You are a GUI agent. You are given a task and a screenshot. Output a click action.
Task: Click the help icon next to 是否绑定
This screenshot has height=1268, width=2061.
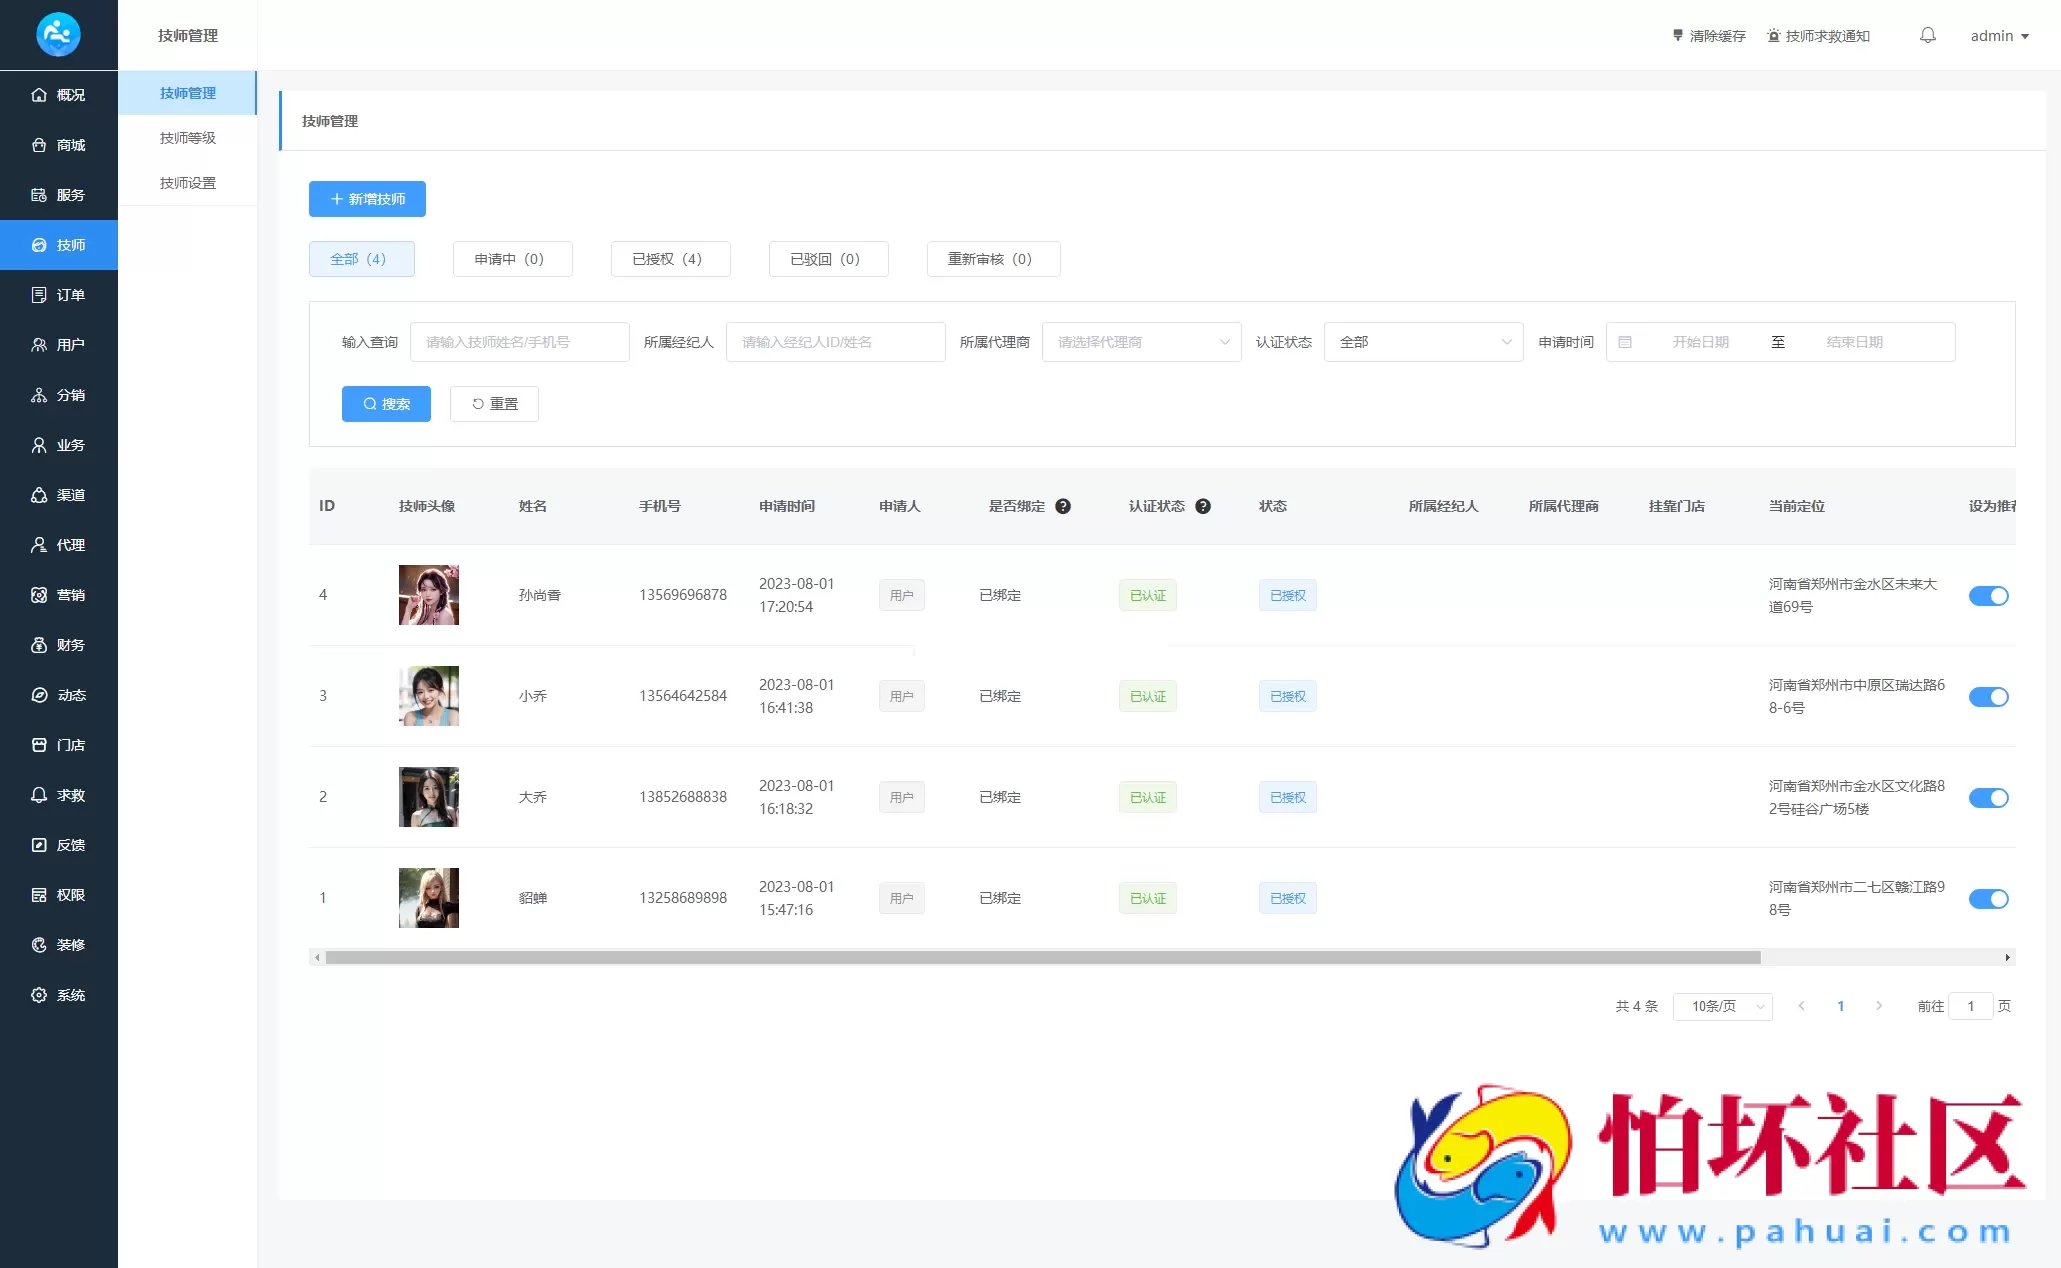pos(1063,506)
